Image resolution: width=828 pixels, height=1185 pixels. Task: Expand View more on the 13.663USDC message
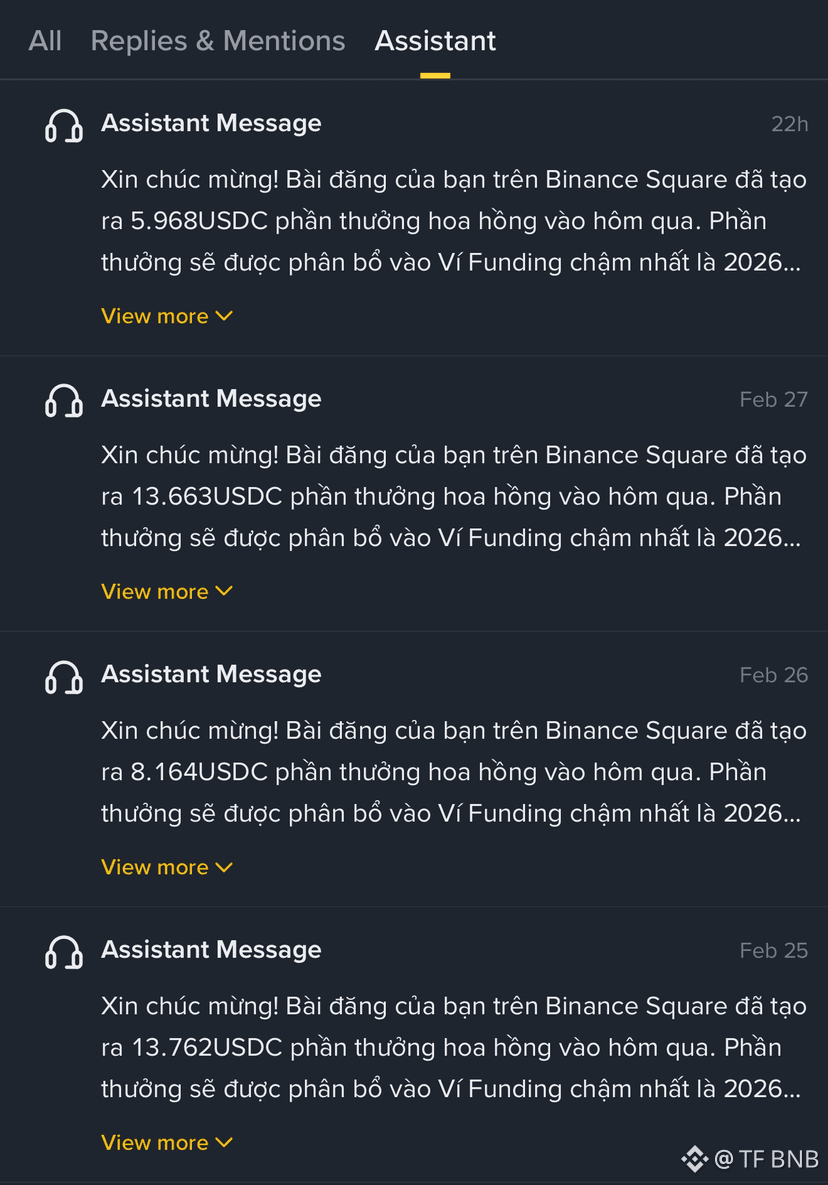(x=167, y=591)
